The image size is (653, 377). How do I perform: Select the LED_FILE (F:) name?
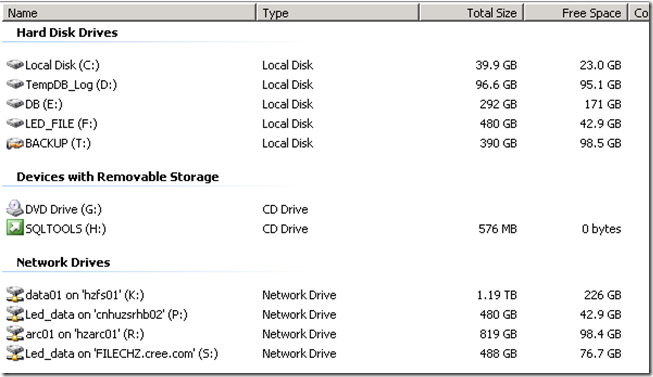(61, 124)
